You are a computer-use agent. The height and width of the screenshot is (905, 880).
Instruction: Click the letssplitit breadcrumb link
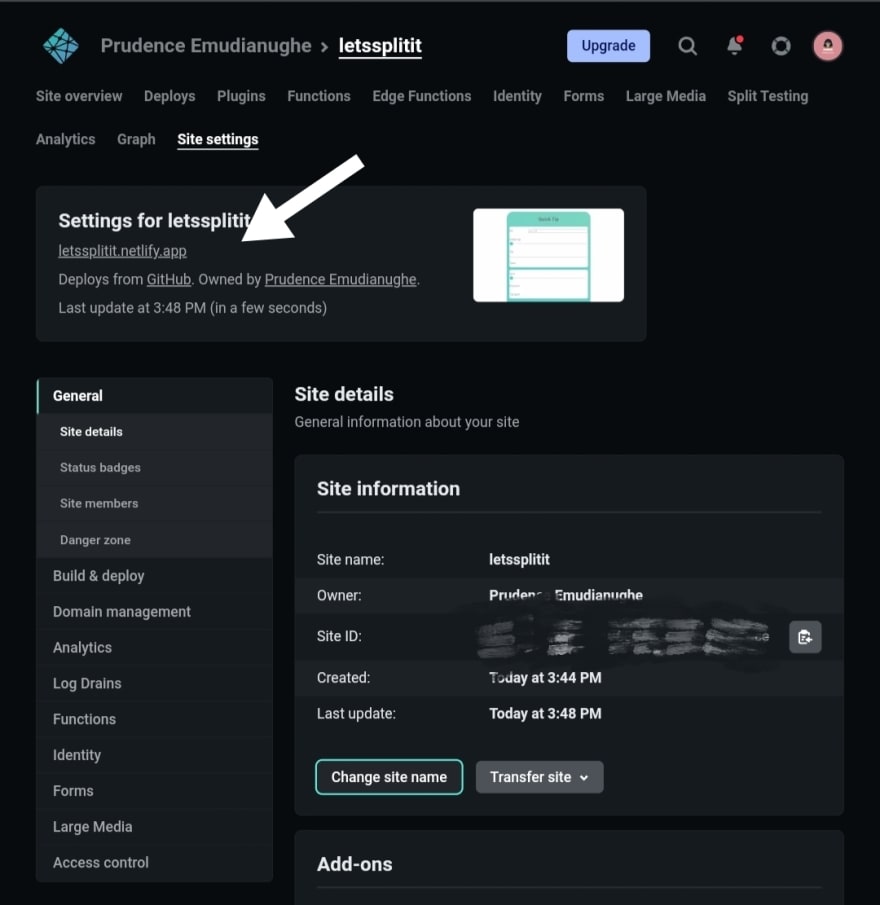[x=380, y=46]
